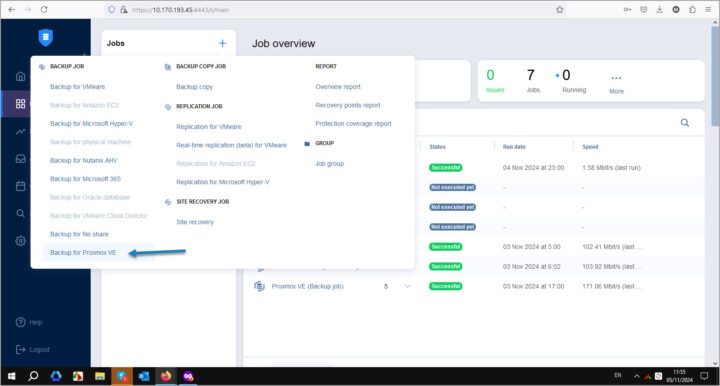
Task: Open the Calendar icon in sidebar
Action: pos(21,186)
